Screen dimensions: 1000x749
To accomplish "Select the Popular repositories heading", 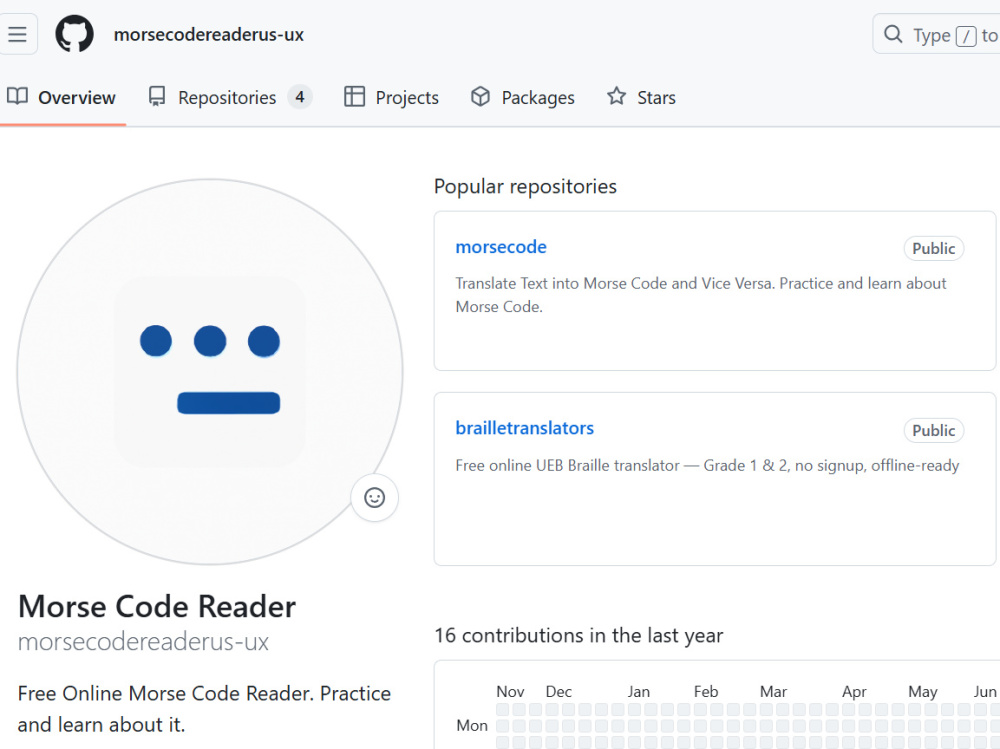I will tap(526, 186).
